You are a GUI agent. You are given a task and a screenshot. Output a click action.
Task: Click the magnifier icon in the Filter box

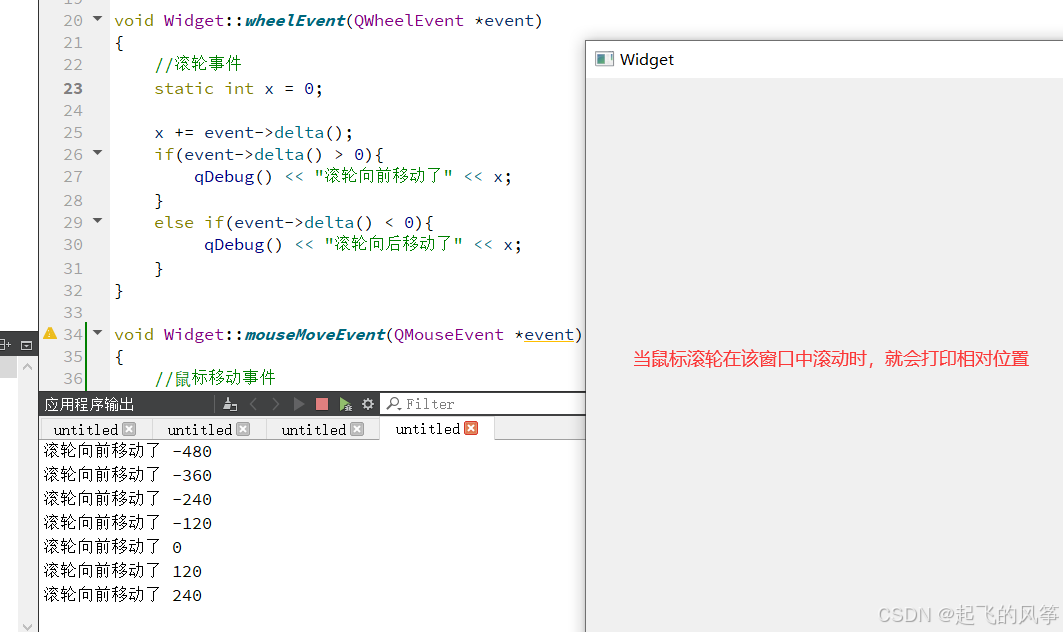click(393, 403)
